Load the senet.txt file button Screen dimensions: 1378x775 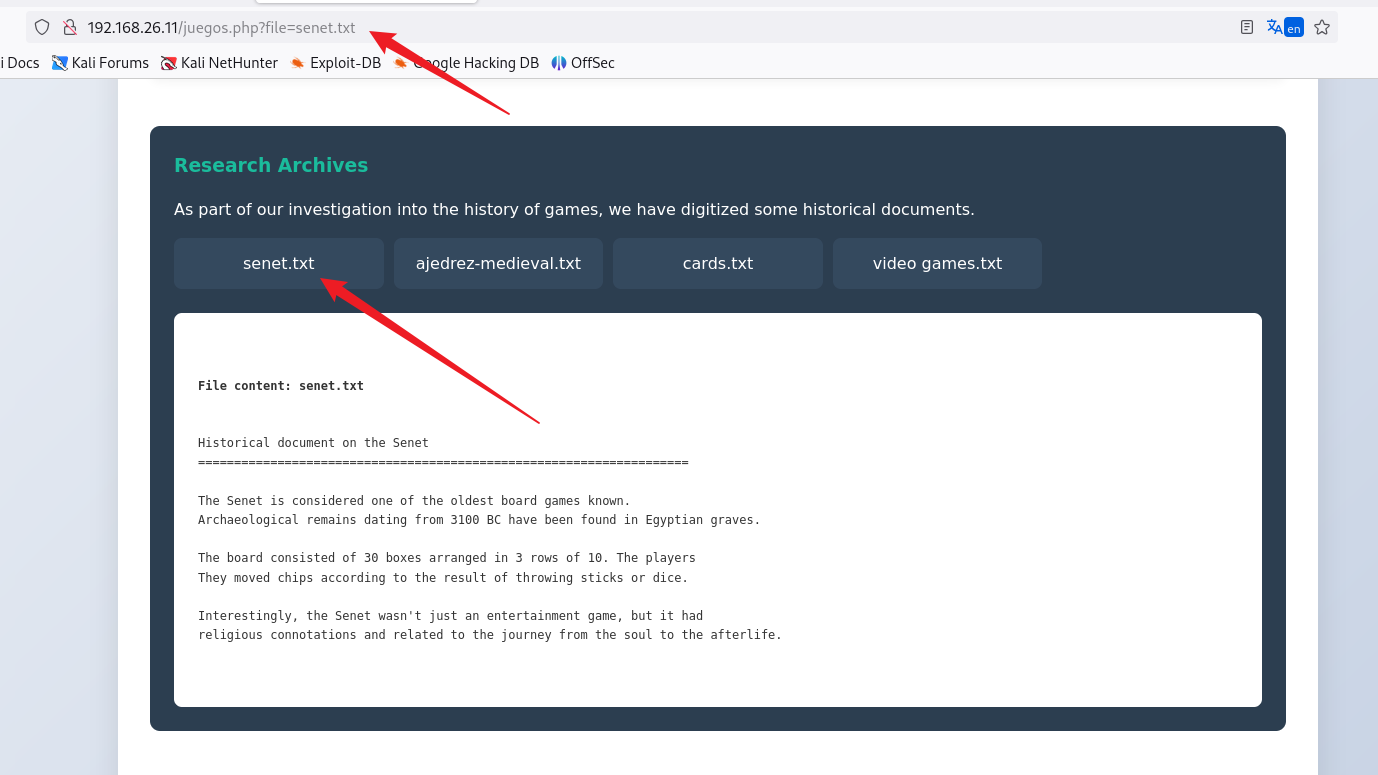(279, 264)
